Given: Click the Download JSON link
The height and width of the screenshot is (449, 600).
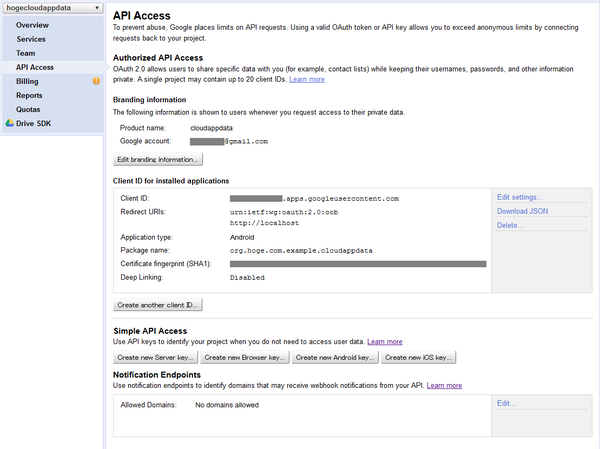Looking at the screenshot, I should click(522, 211).
